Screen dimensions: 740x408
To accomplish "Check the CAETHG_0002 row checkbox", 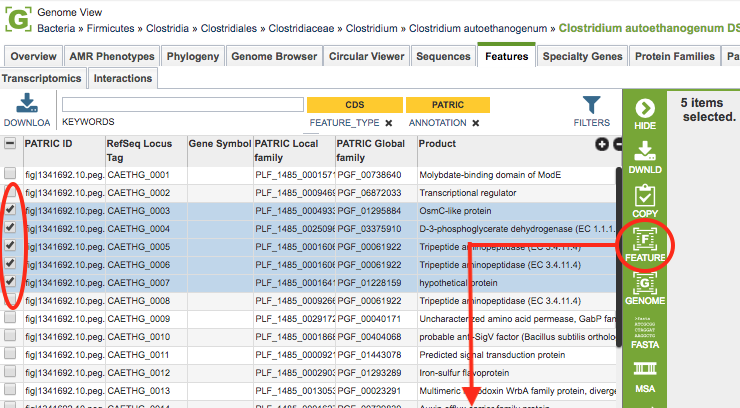I will (x=10, y=192).
